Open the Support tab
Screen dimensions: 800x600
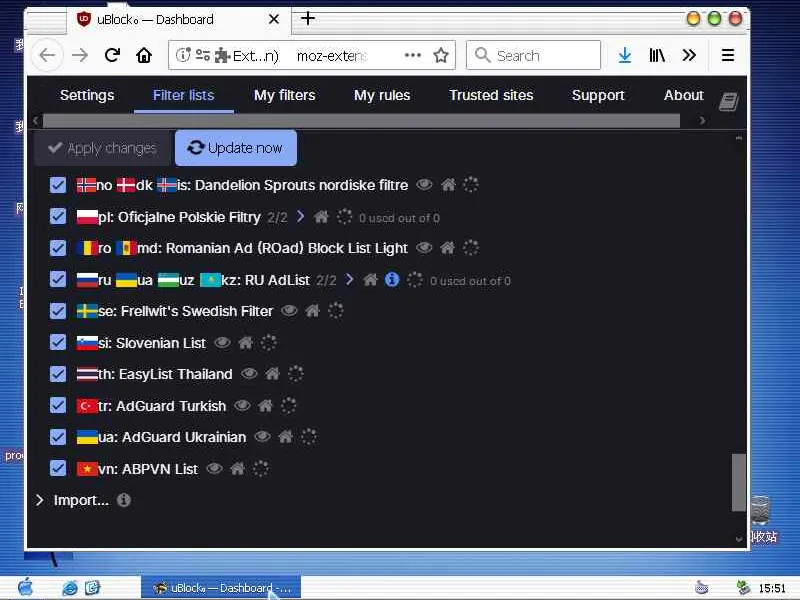598,95
